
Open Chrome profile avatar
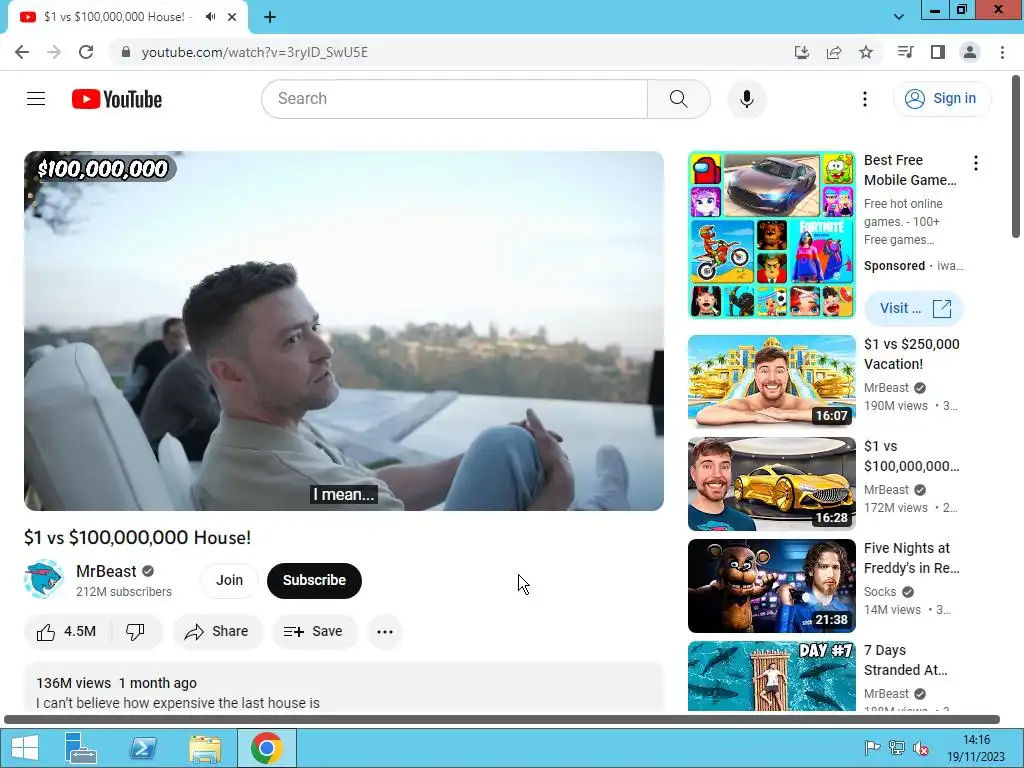point(970,52)
